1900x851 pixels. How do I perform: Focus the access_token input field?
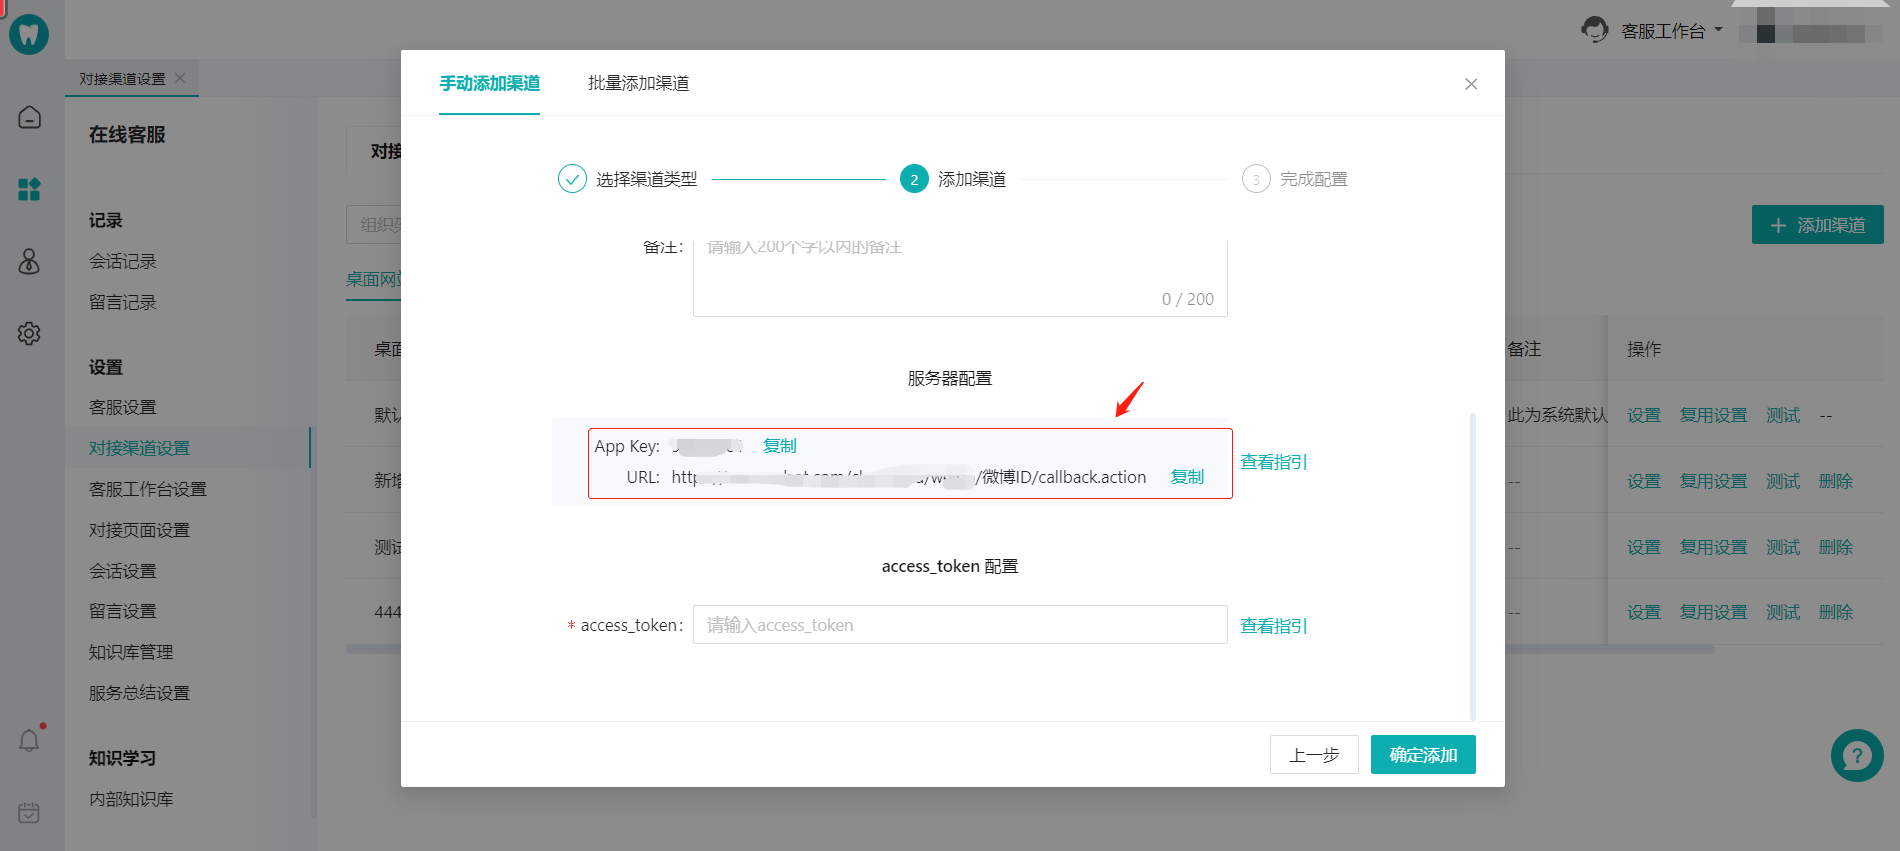pyautogui.click(x=960, y=625)
